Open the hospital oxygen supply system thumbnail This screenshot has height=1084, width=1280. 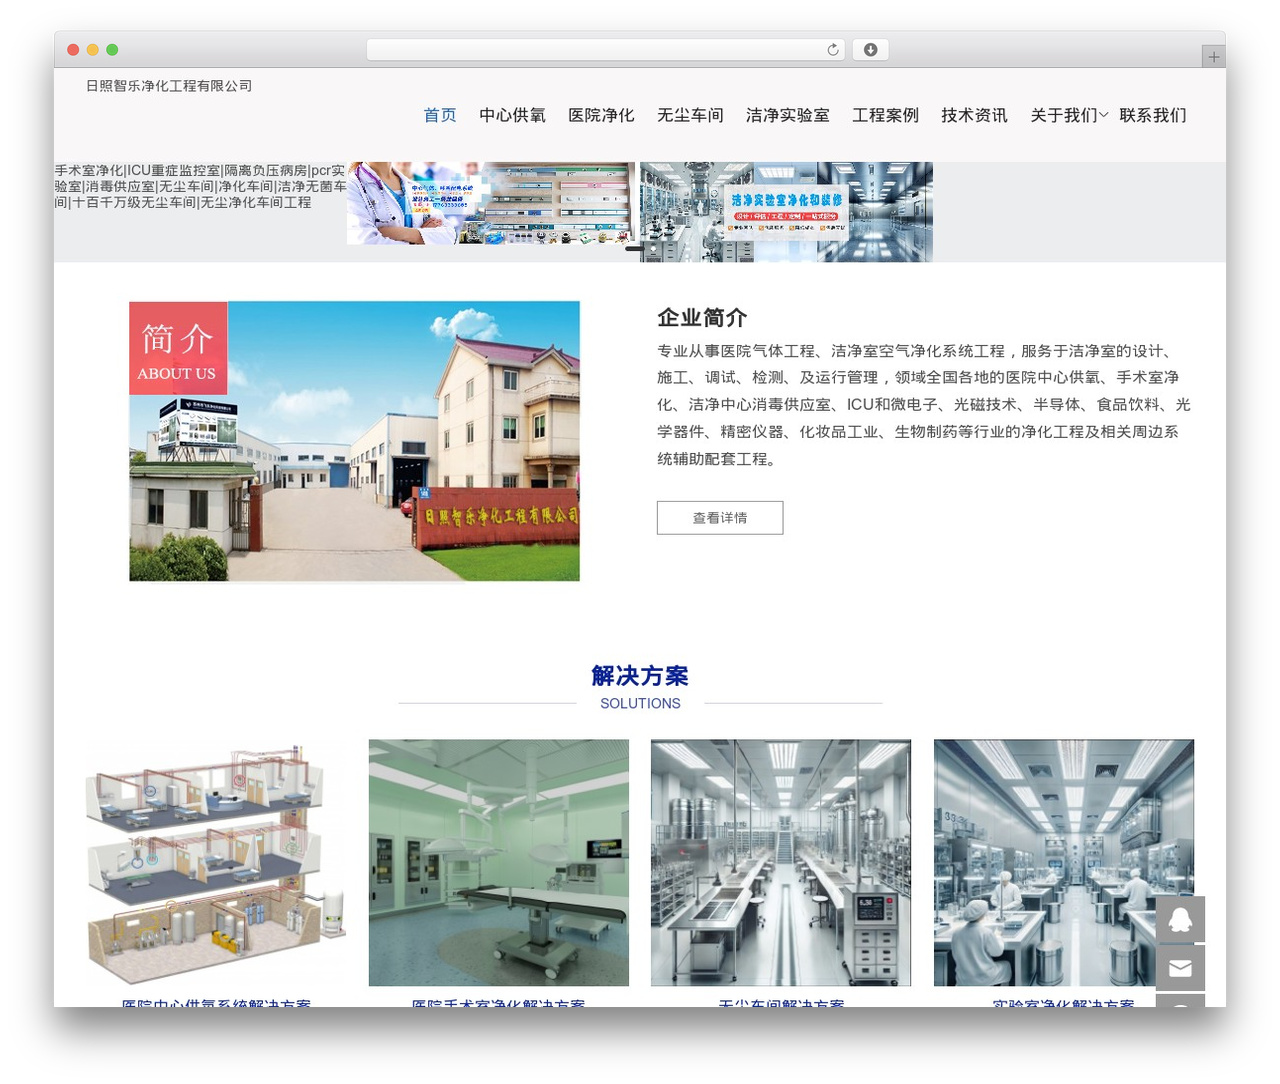pyautogui.click(x=216, y=863)
